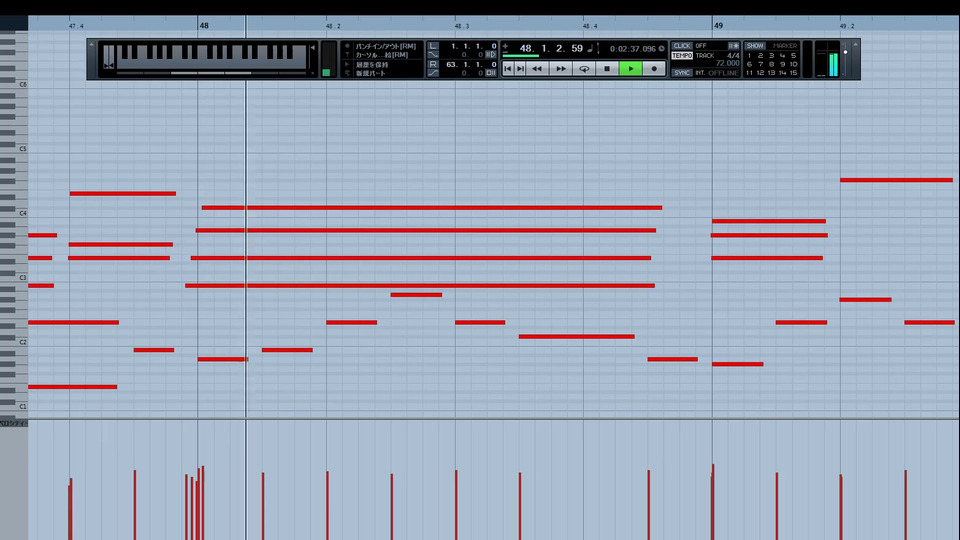
Task: Stop playback with the stop button
Action: [x=607, y=69]
